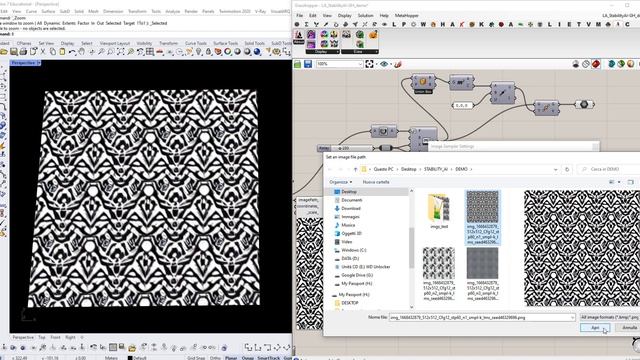Screen dimensions: 640x360
Task: Click the Open file icon in Rhino toolbar
Action: 4,52
